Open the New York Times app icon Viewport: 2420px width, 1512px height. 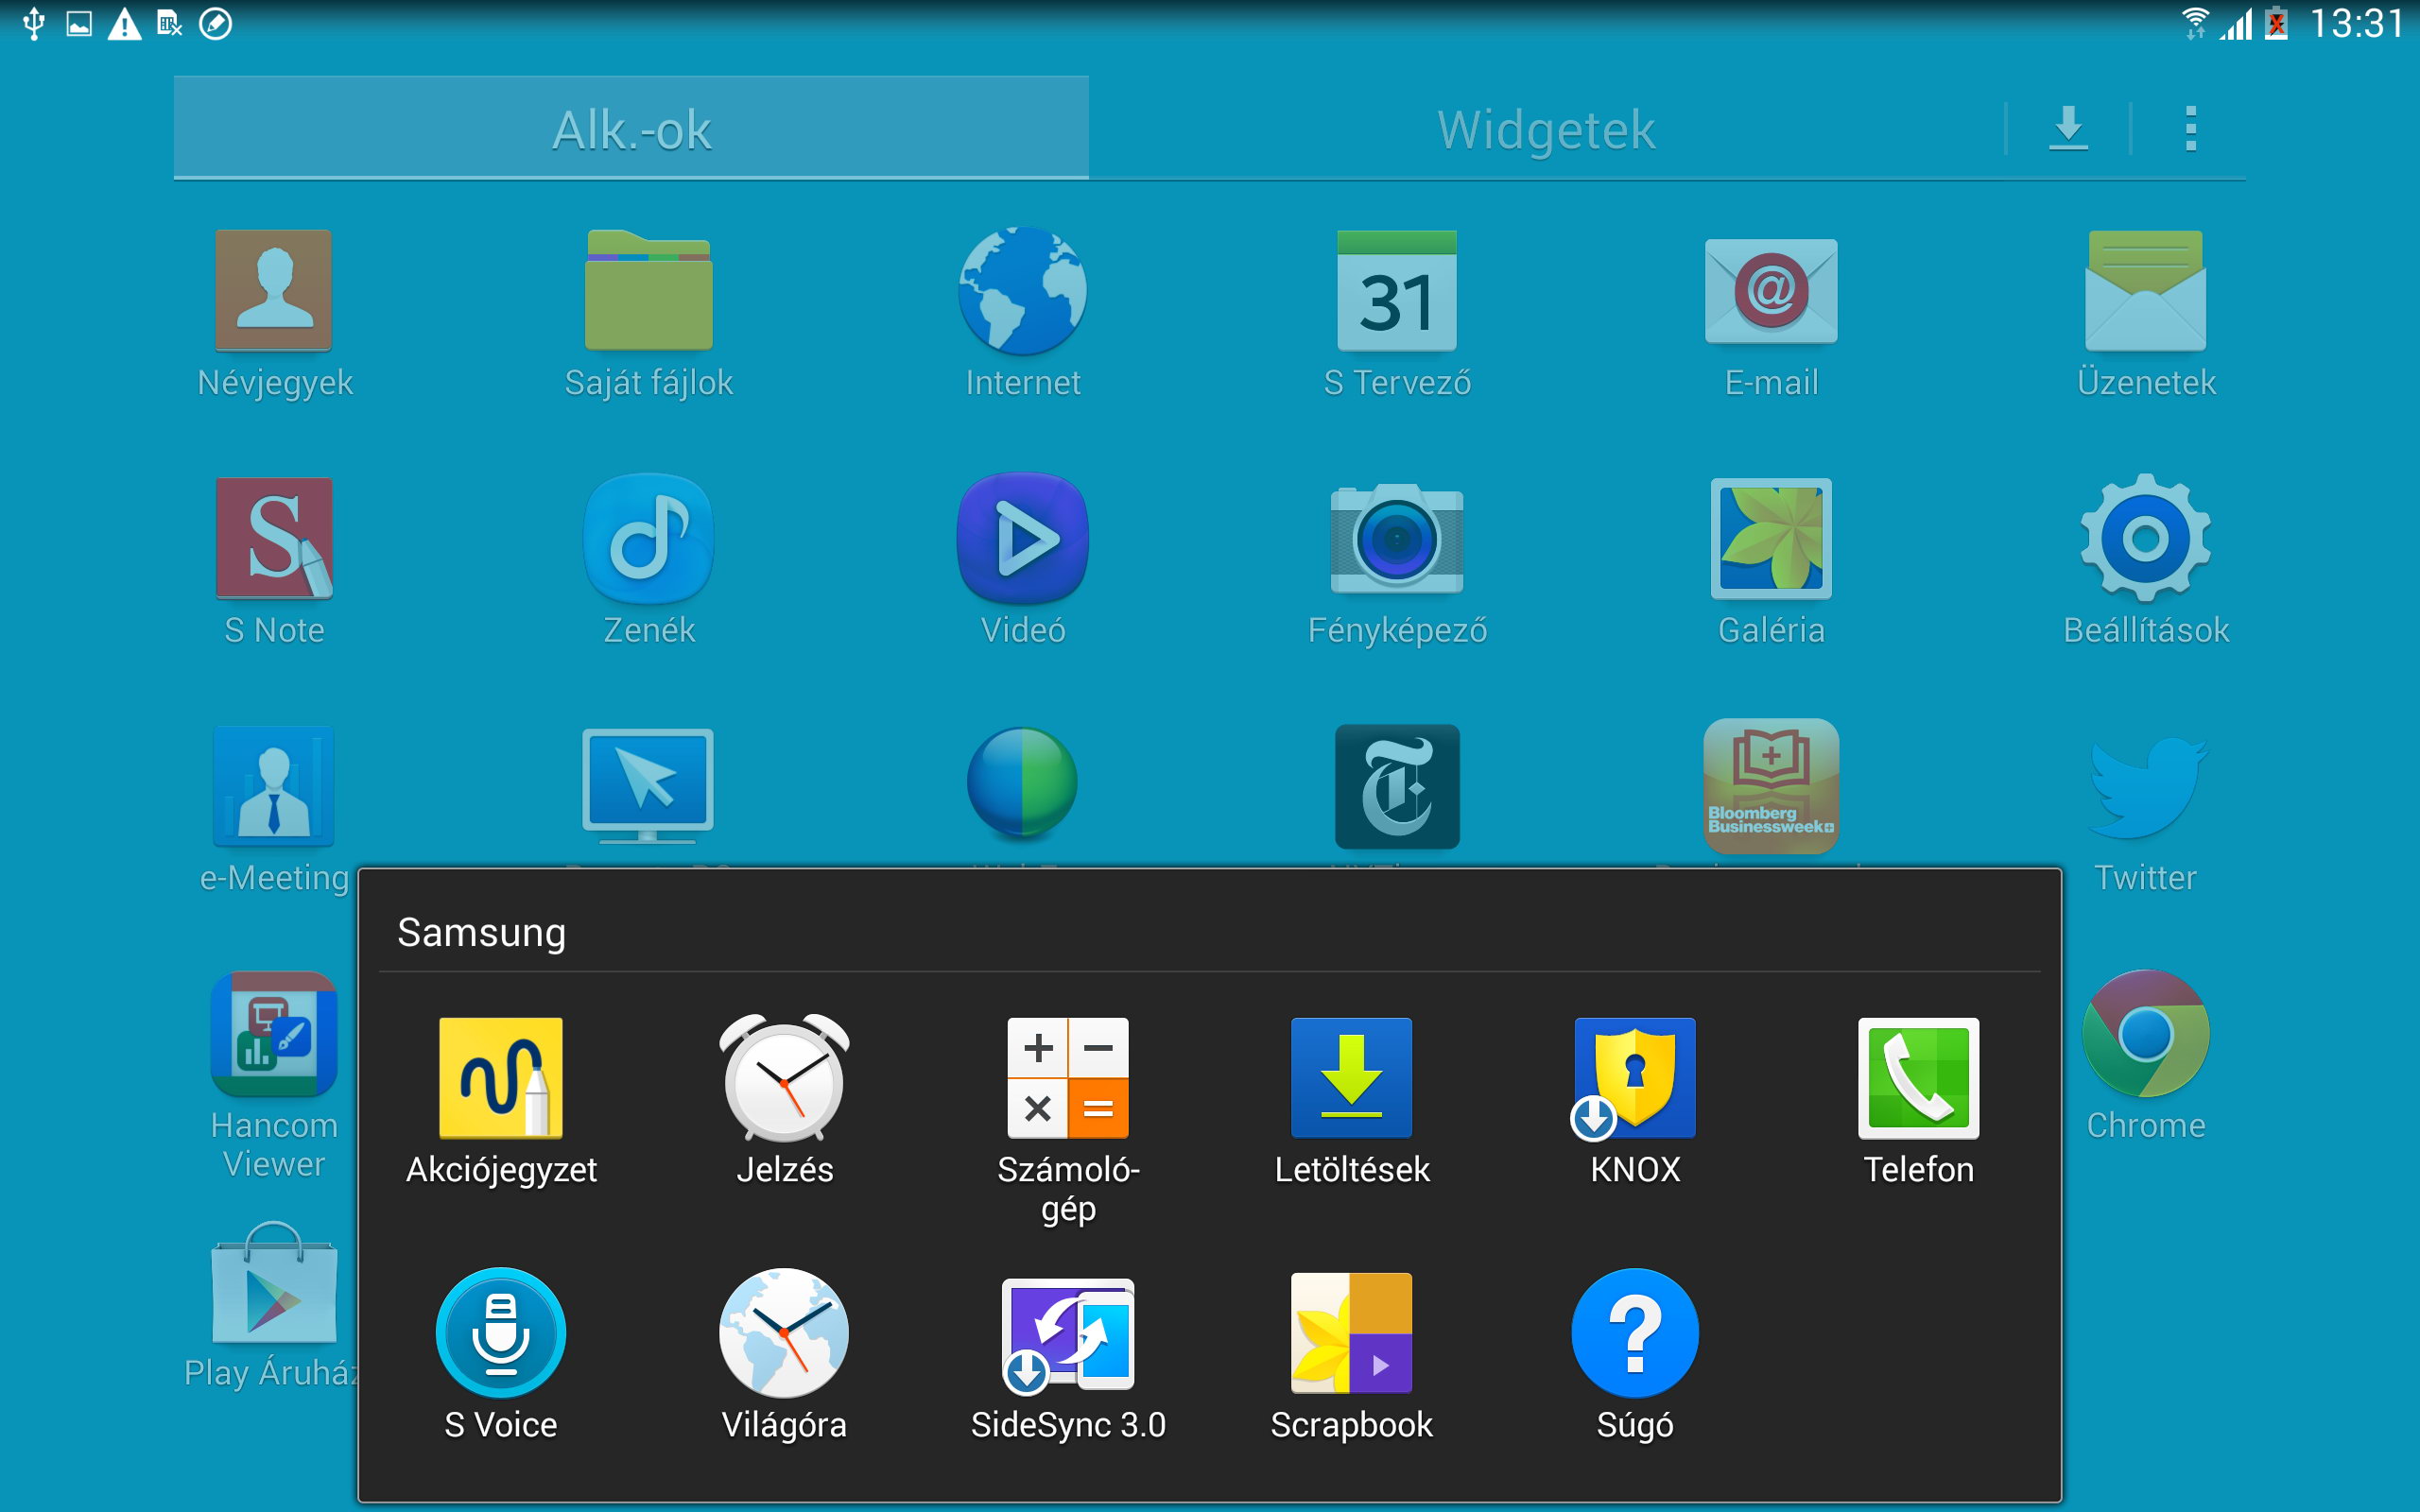coord(1397,786)
